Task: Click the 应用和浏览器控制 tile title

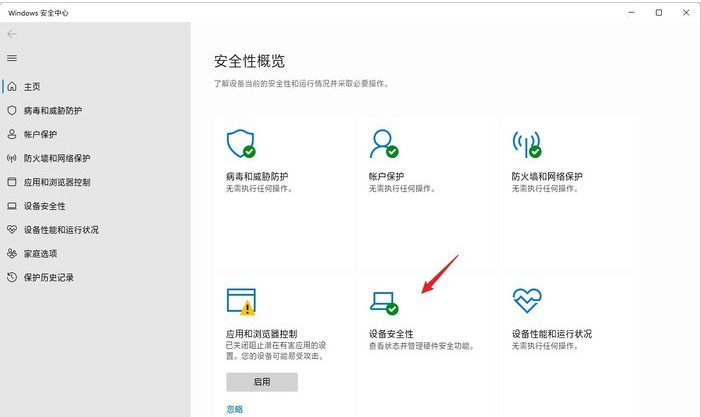Action: (262, 334)
